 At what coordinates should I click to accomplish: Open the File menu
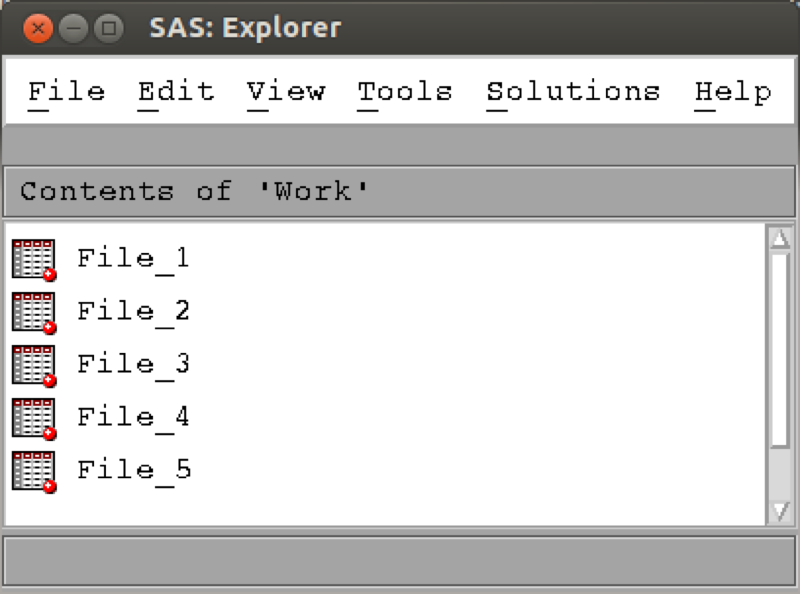click(x=67, y=93)
